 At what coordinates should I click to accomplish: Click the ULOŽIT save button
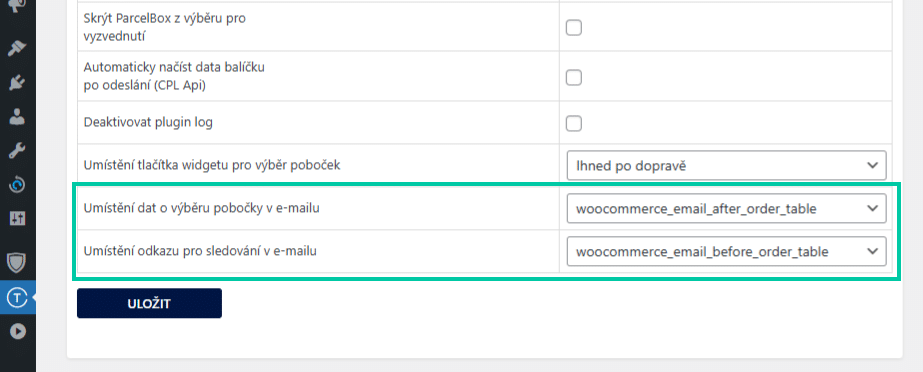point(150,303)
